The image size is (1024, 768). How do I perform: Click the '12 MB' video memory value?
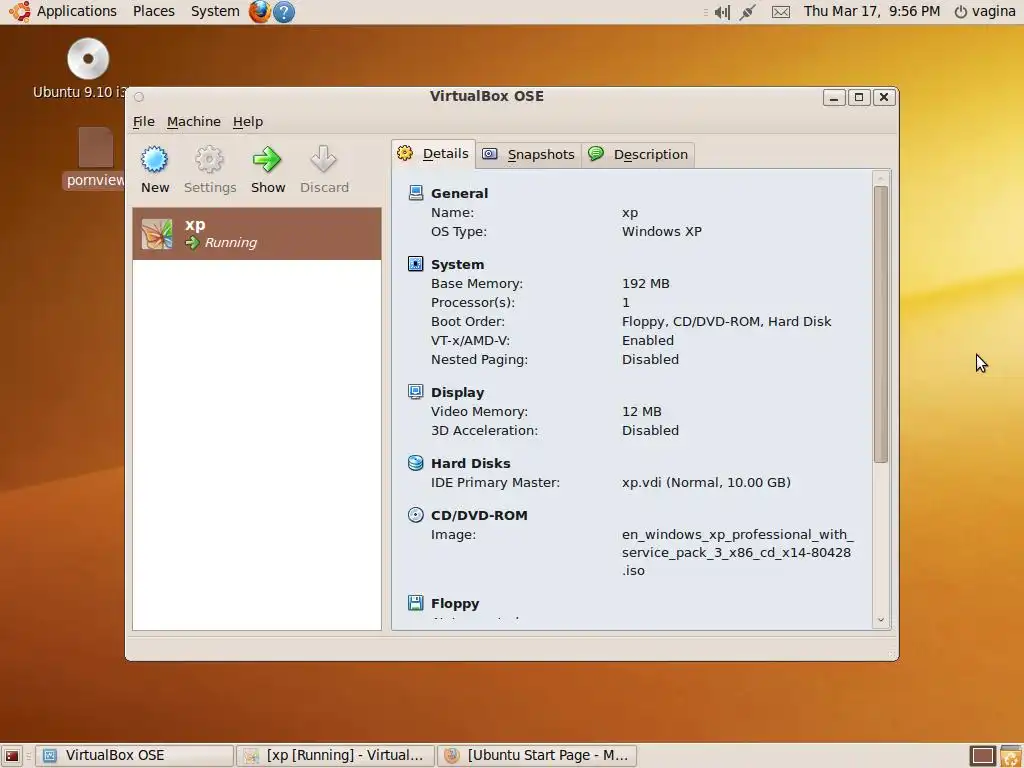tap(641, 411)
